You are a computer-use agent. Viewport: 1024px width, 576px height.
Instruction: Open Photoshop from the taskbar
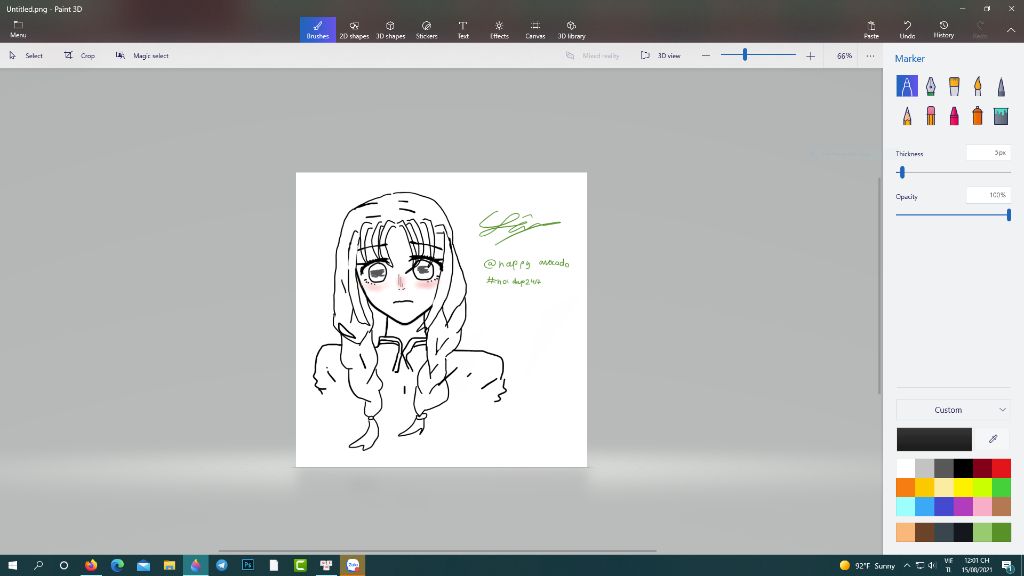(x=248, y=565)
